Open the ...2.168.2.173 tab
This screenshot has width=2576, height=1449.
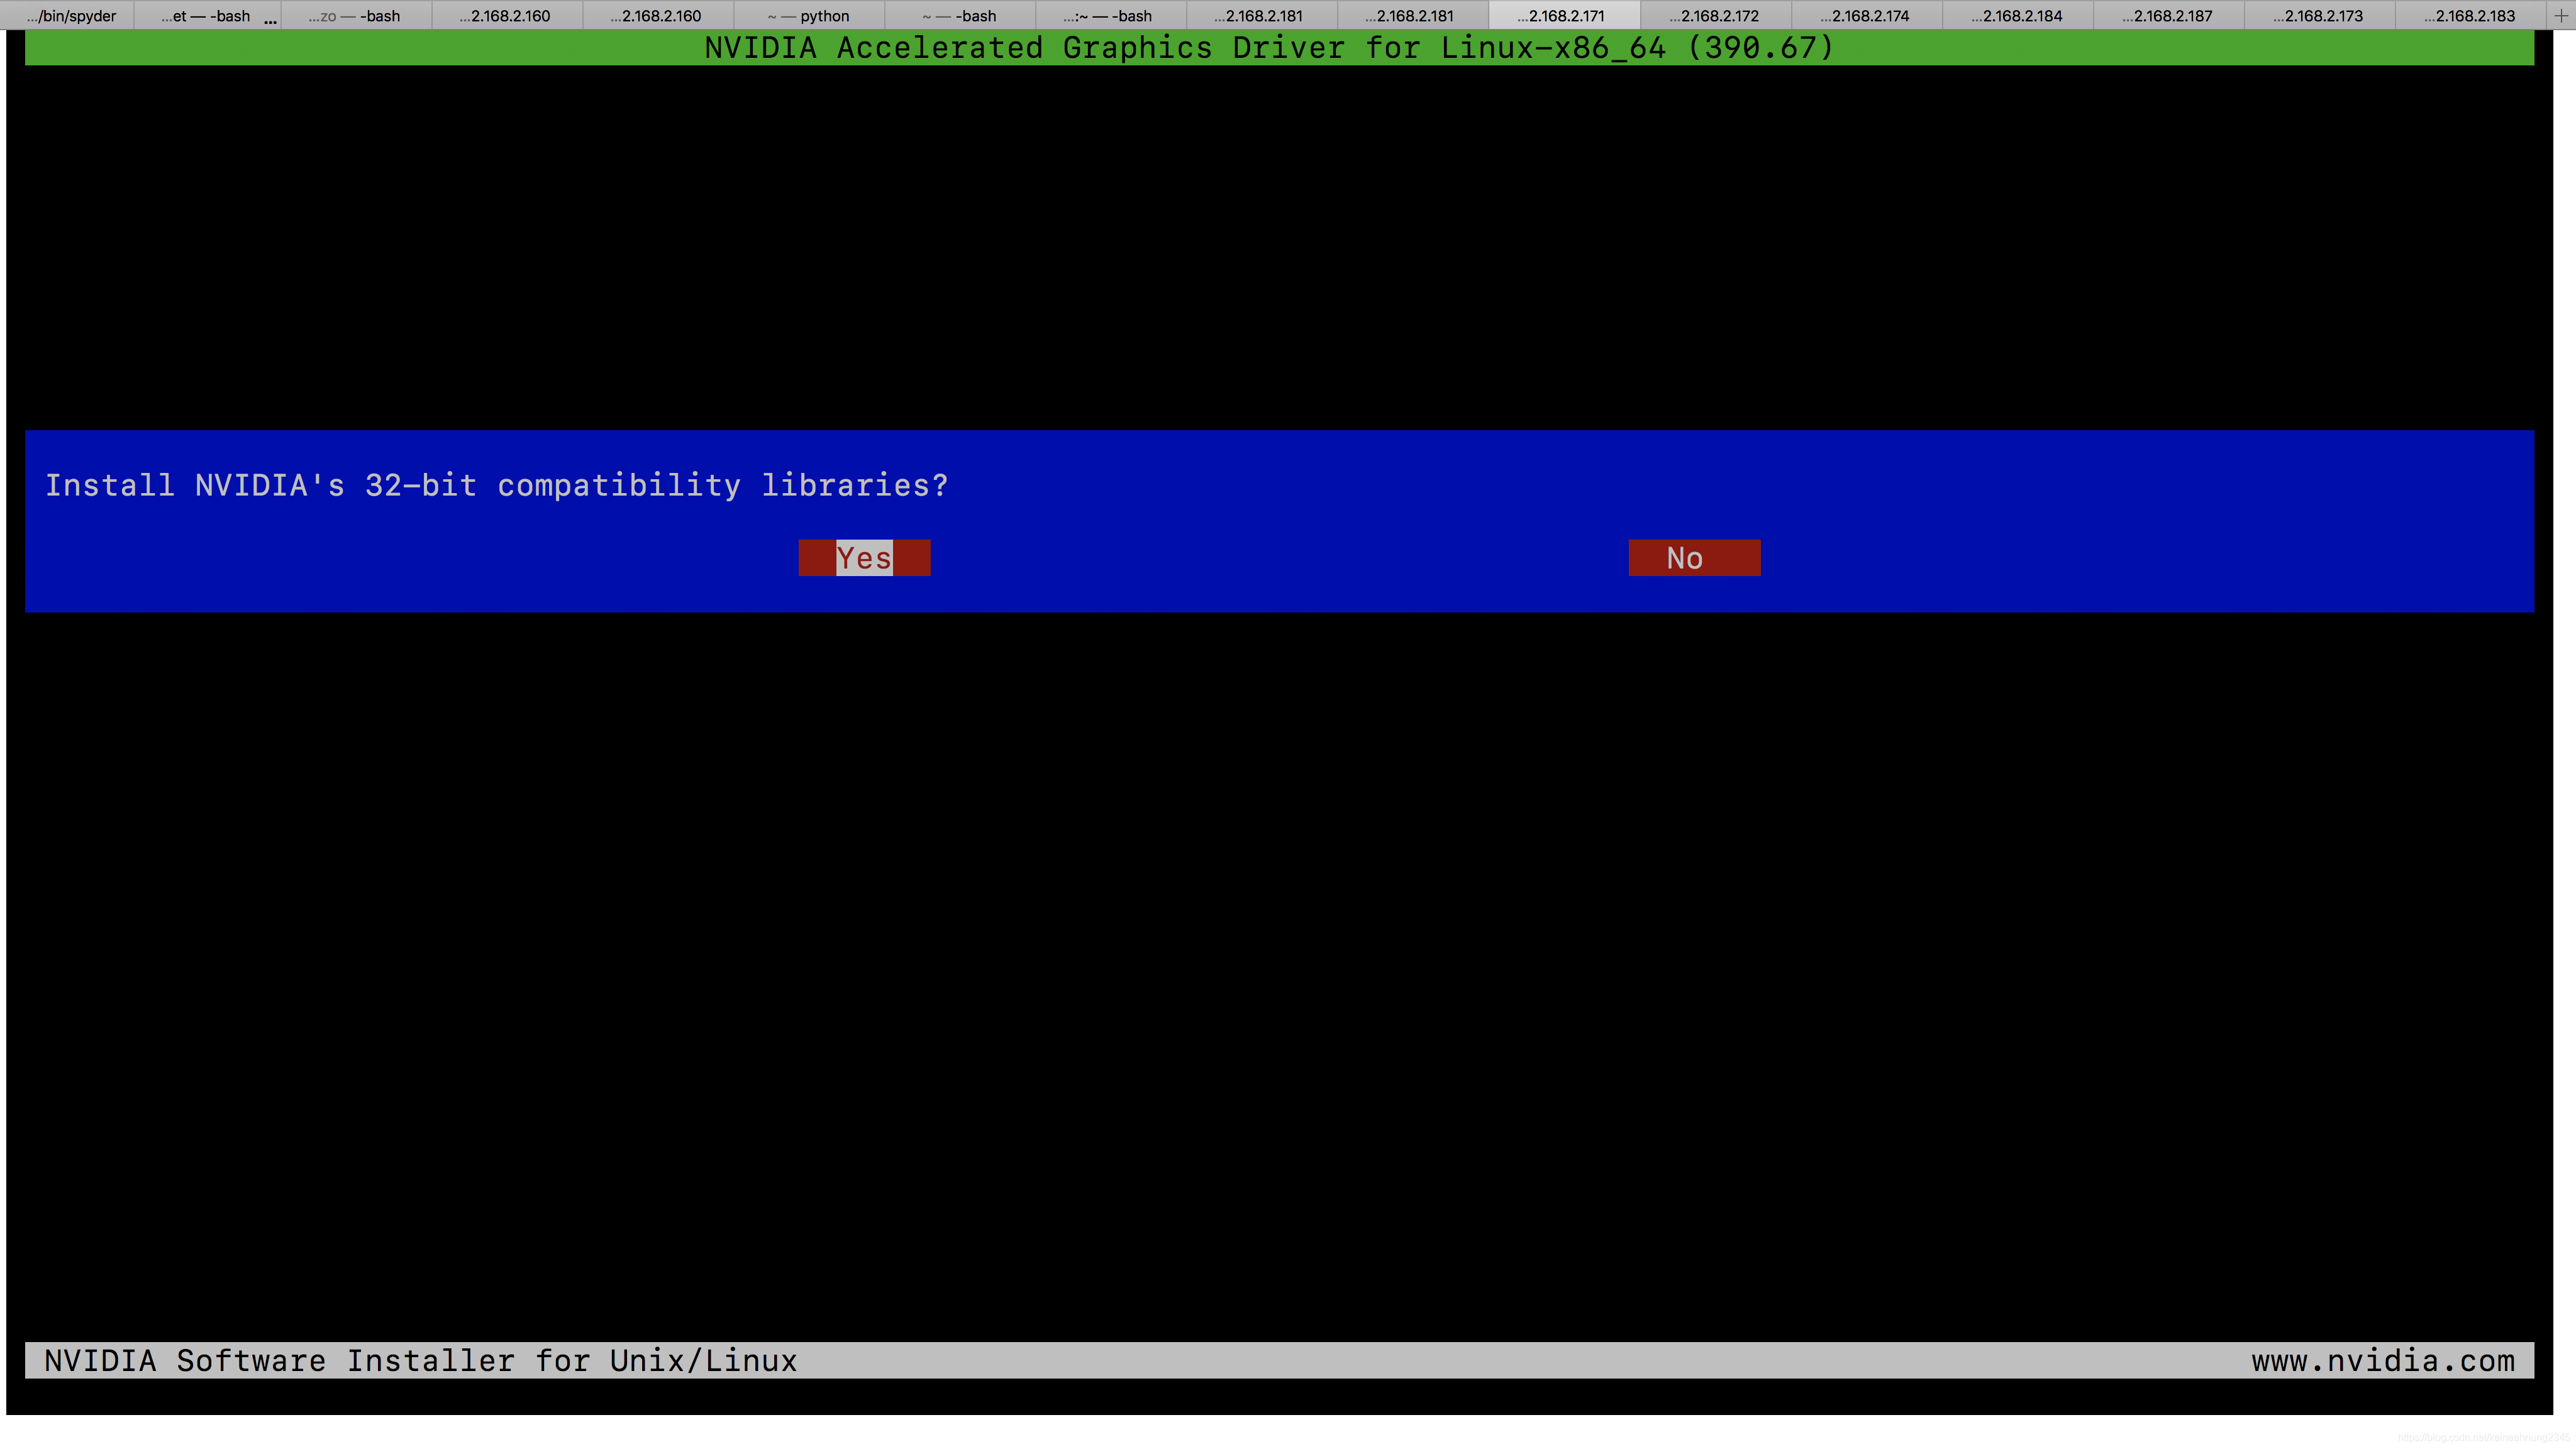[2318, 16]
